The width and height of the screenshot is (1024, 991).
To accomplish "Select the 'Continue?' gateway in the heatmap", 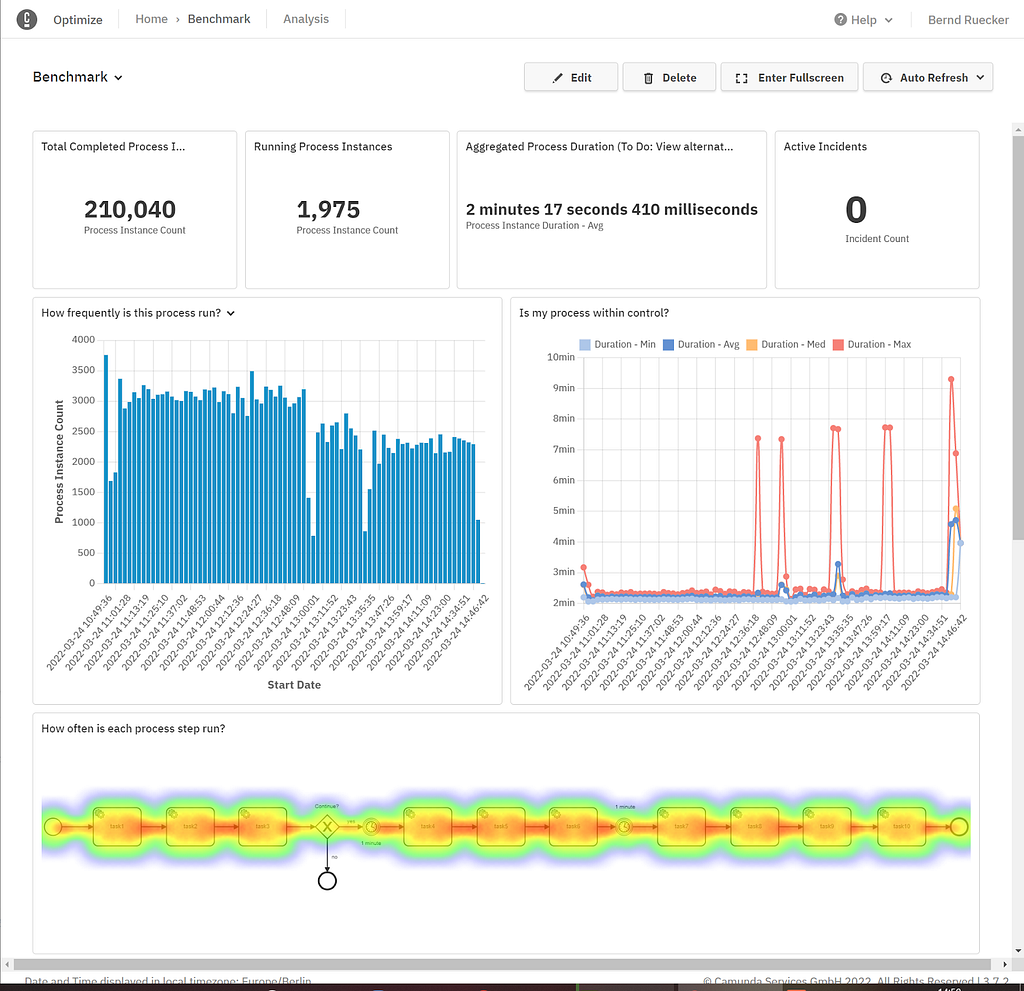I will click(x=327, y=827).
